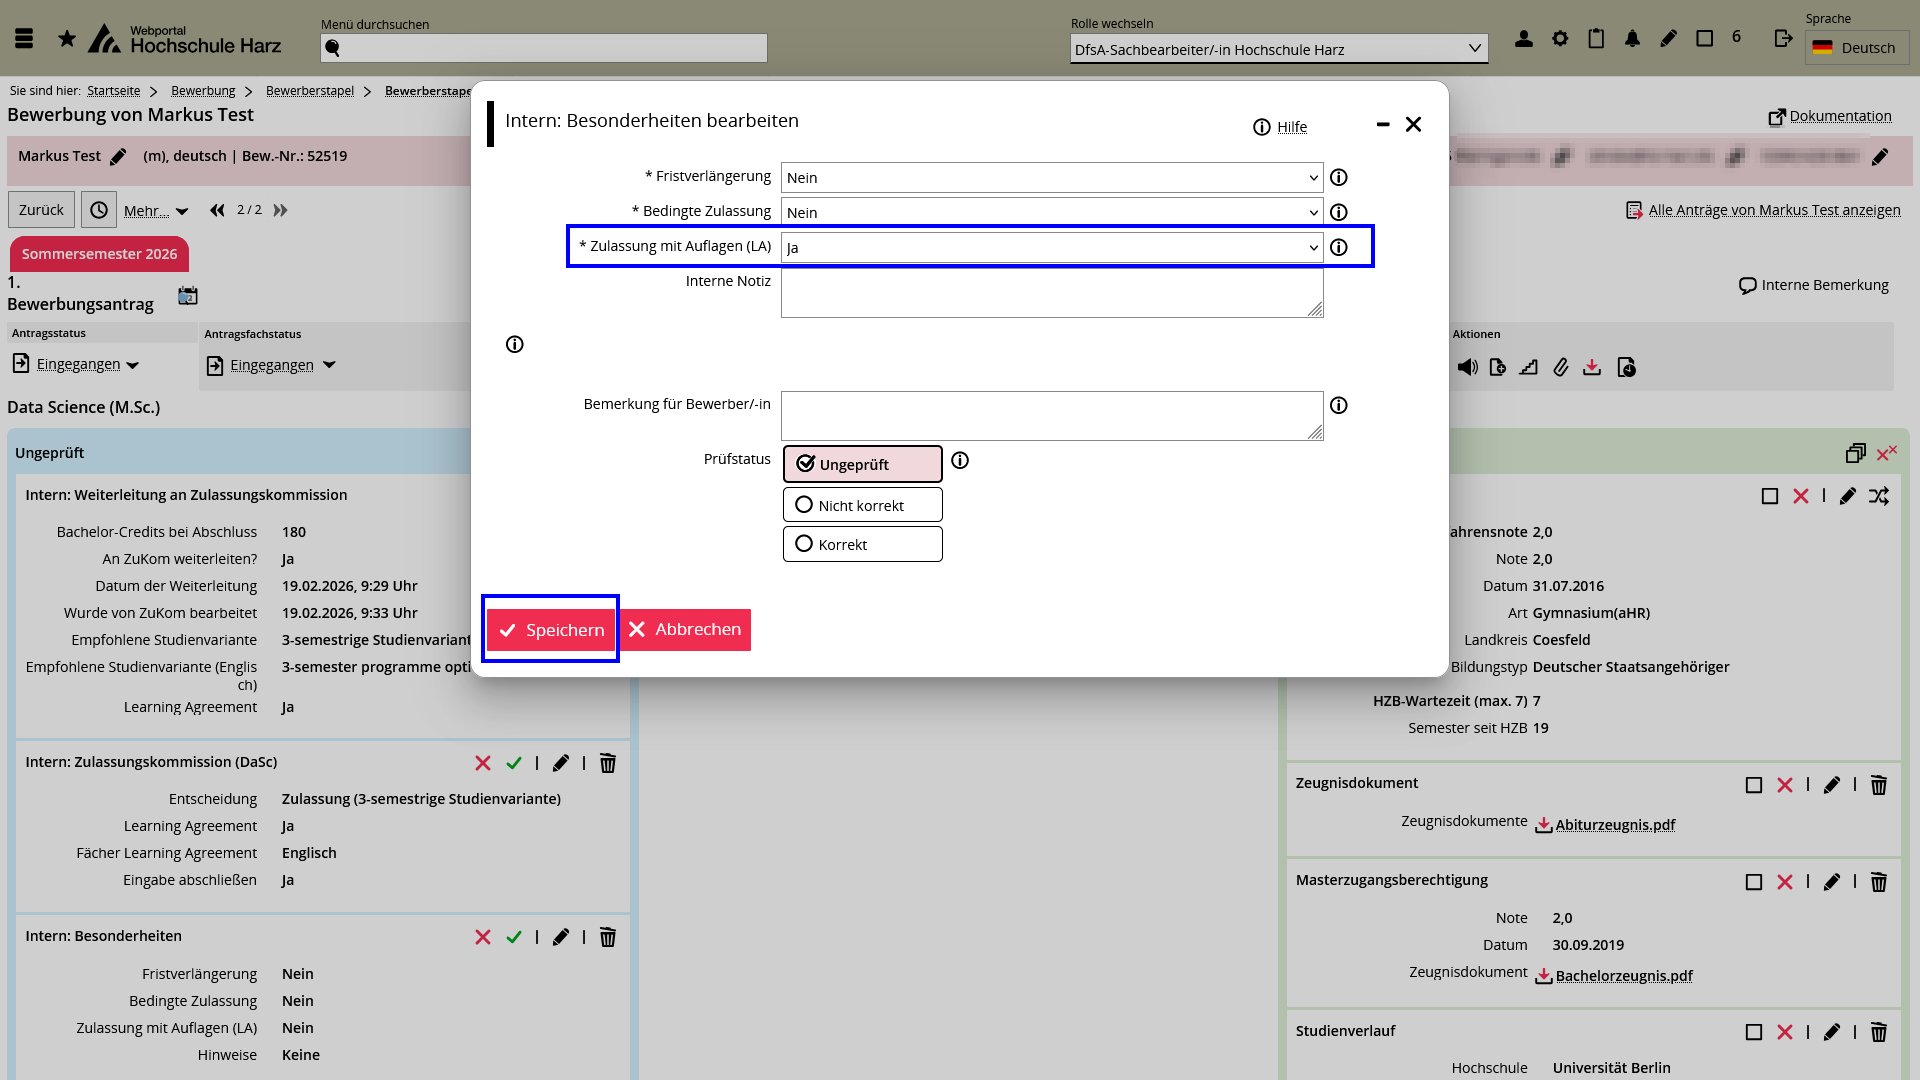Click the megaphone icon under Aktionen

click(1467, 368)
